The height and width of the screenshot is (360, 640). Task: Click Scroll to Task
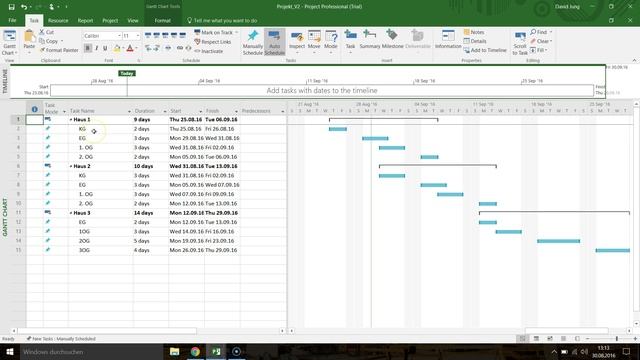[x=520, y=43]
